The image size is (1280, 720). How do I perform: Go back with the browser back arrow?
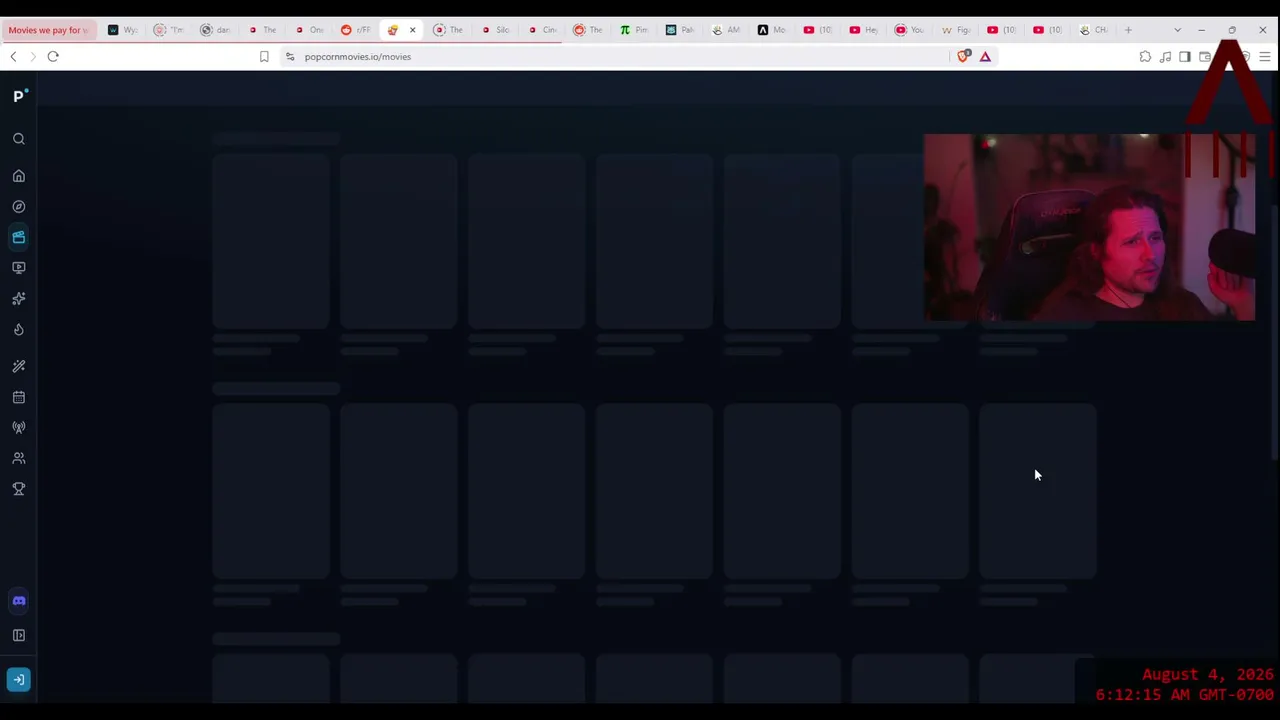coord(13,57)
